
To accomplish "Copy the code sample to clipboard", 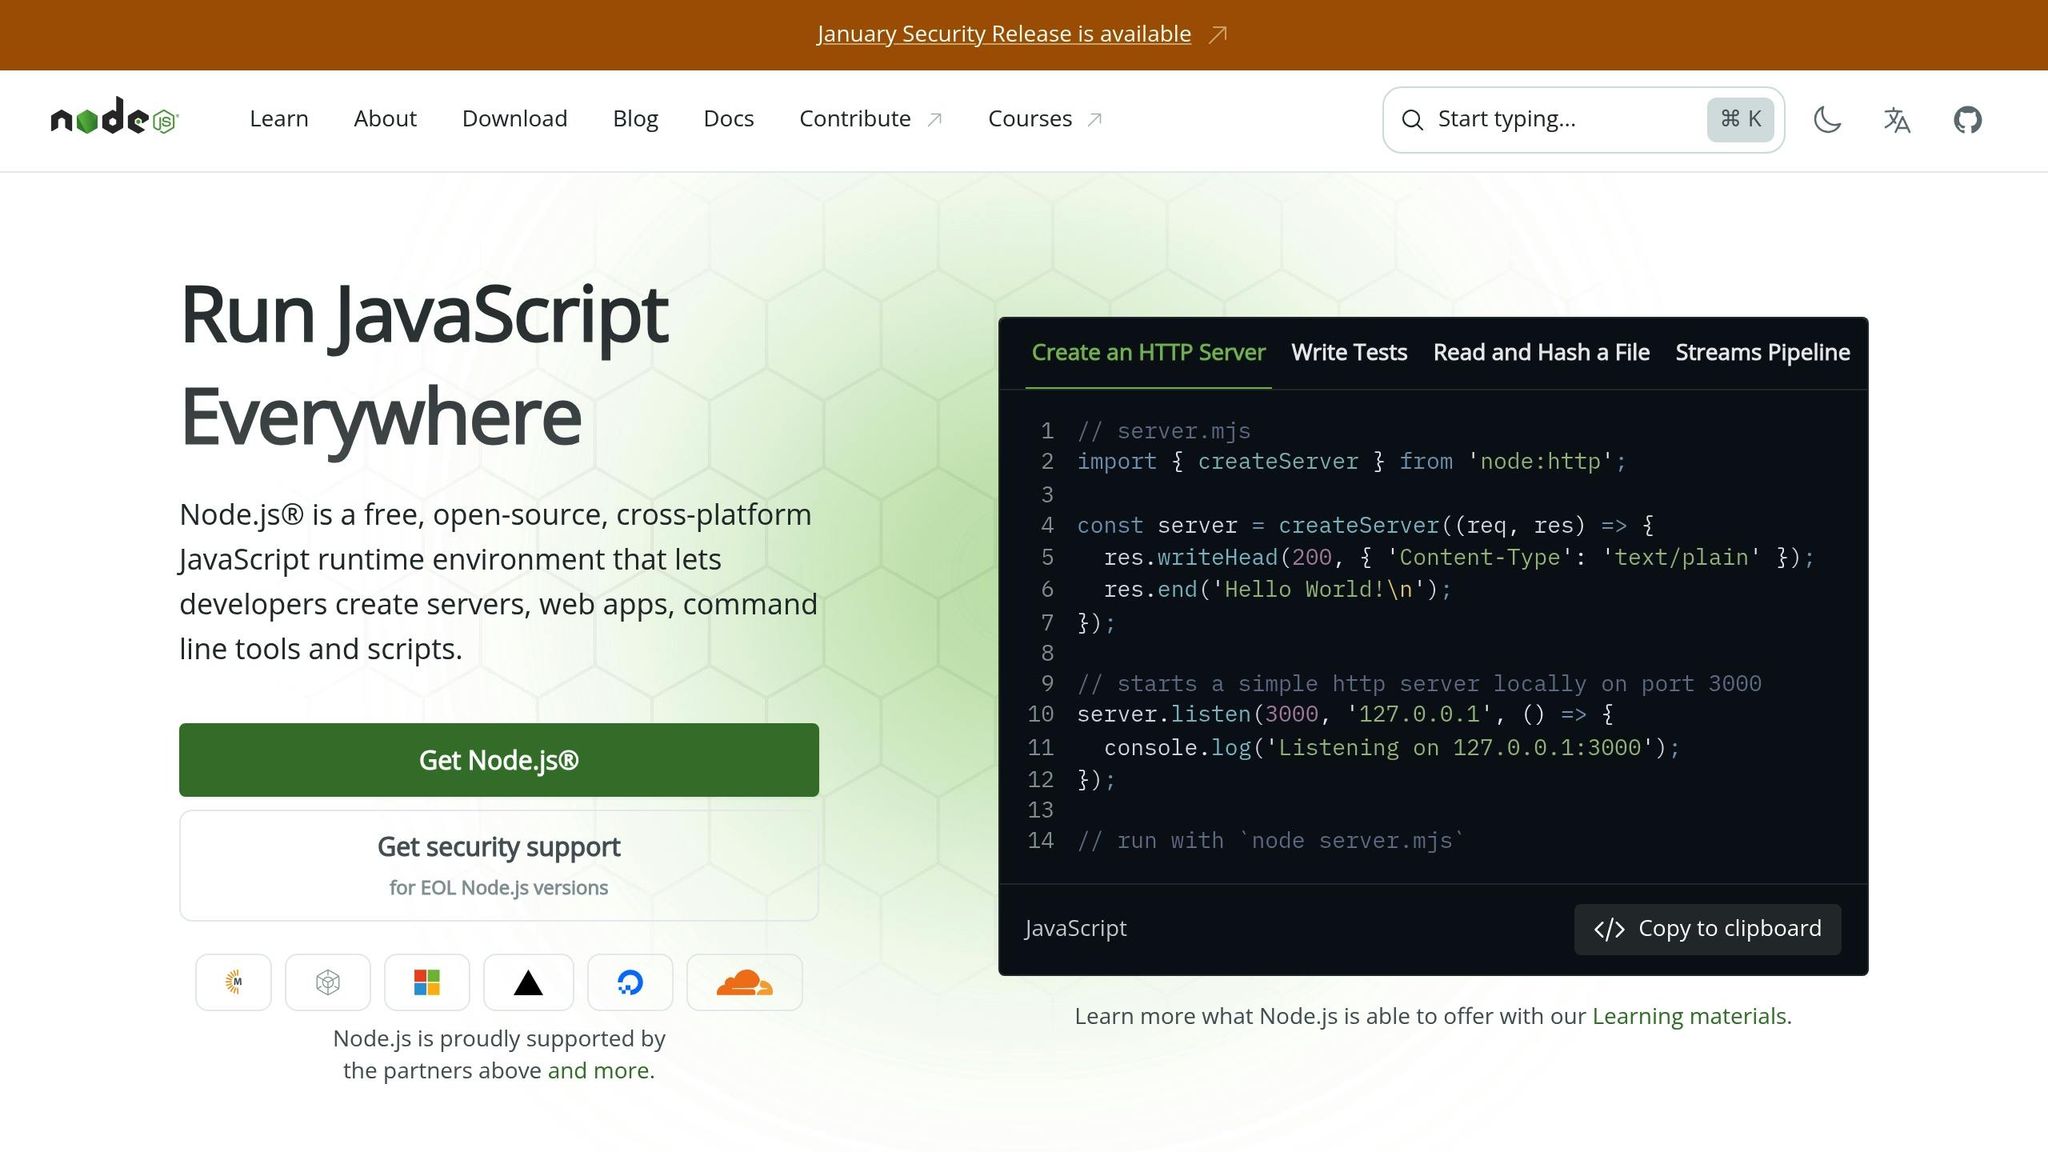I will pyautogui.click(x=1707, y=928).
